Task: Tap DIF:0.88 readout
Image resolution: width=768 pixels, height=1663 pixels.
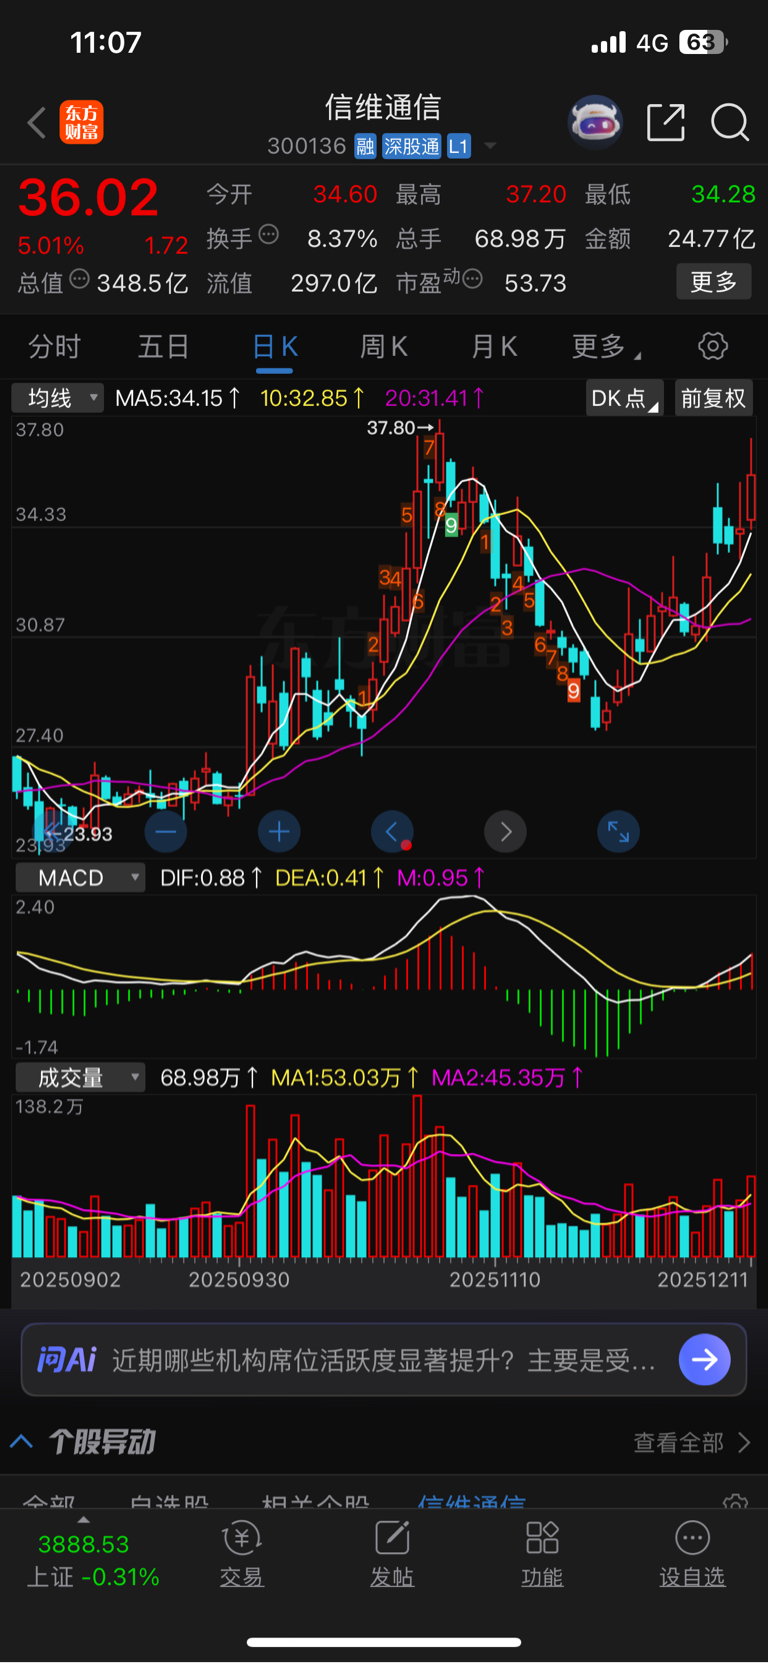Action: pyautogui.click(x=211, y=878)
